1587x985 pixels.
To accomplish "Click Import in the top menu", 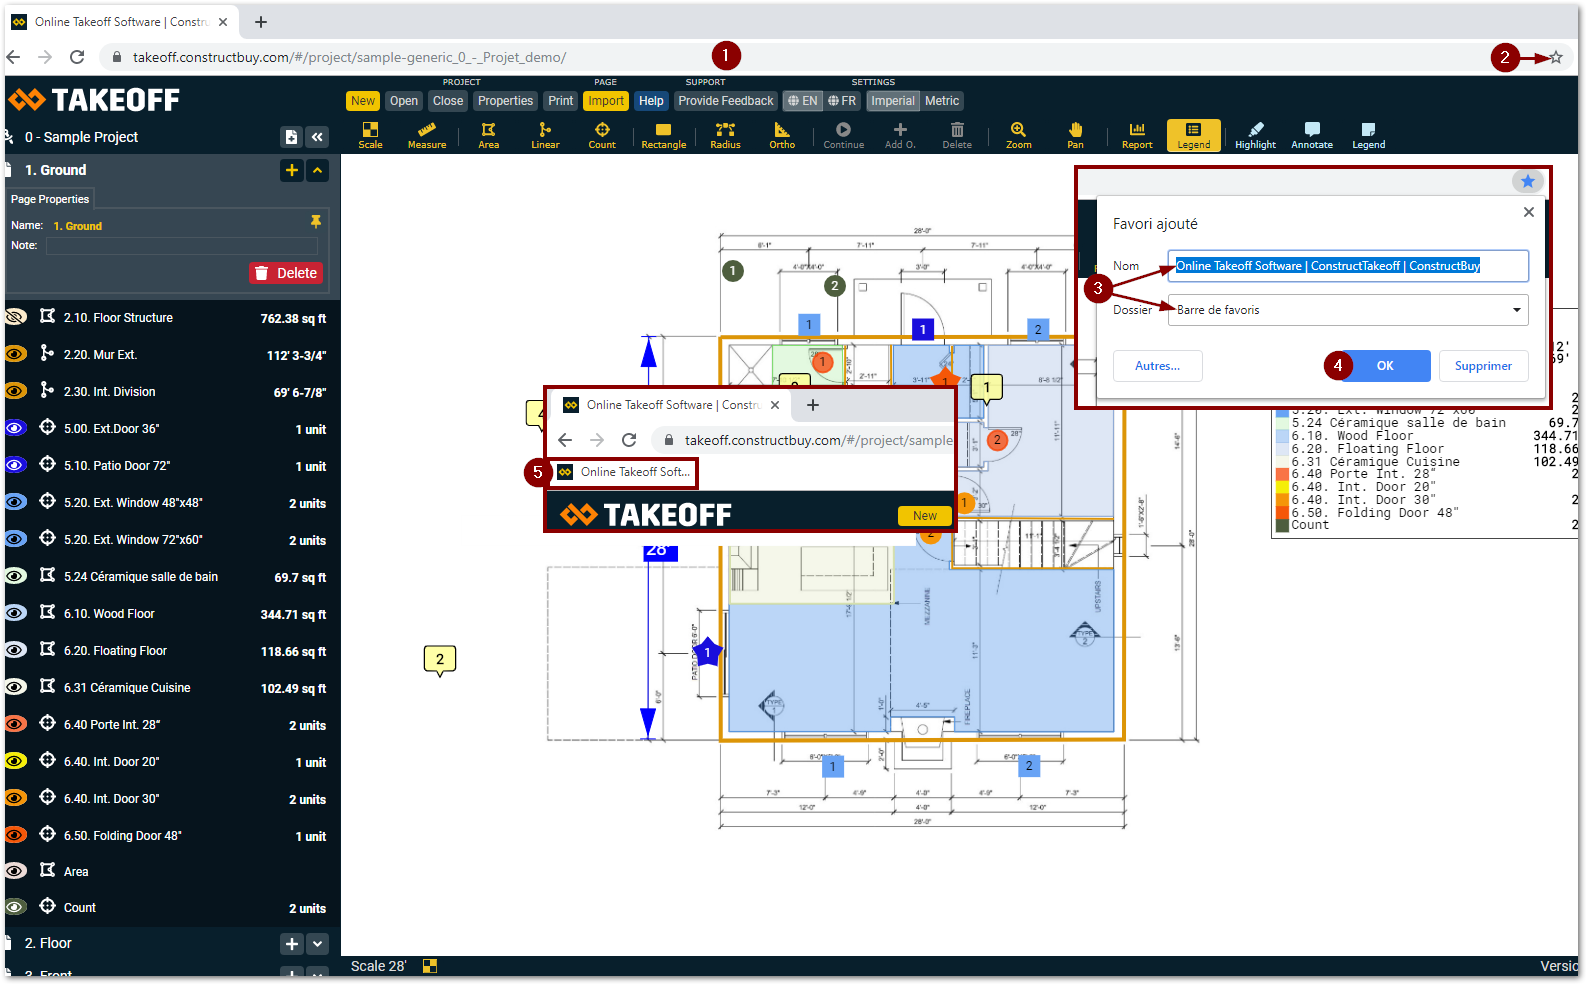I will (606, 101).
